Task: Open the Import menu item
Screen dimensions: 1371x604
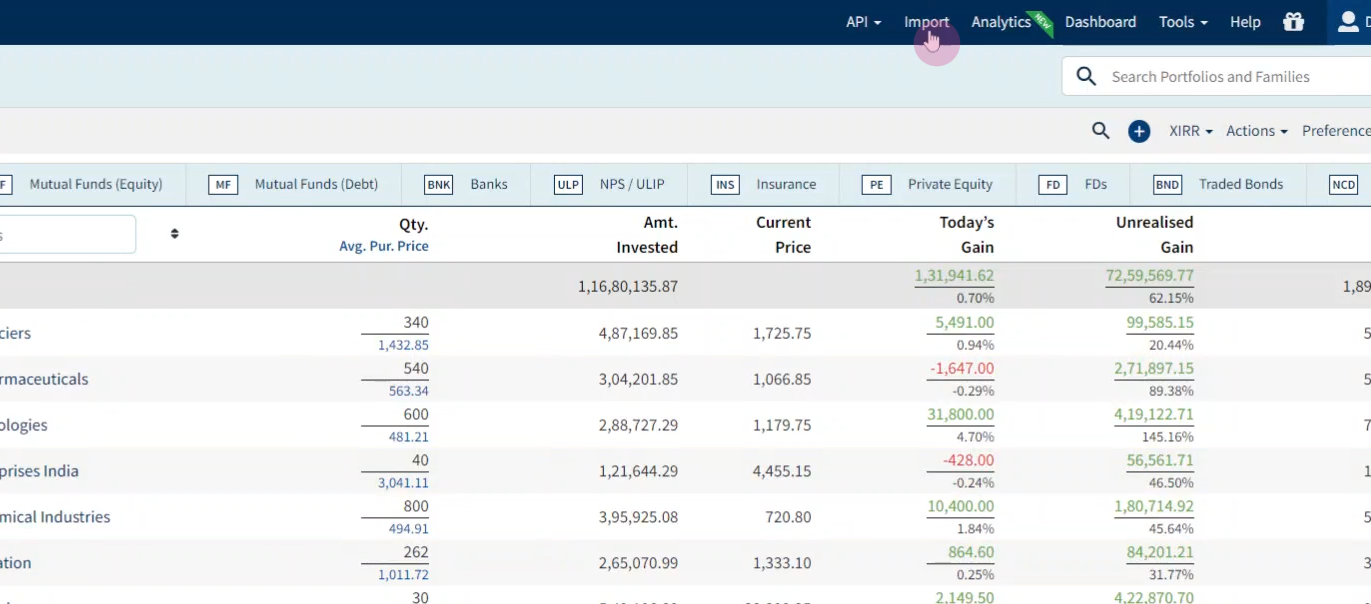Action: [927, 22]
